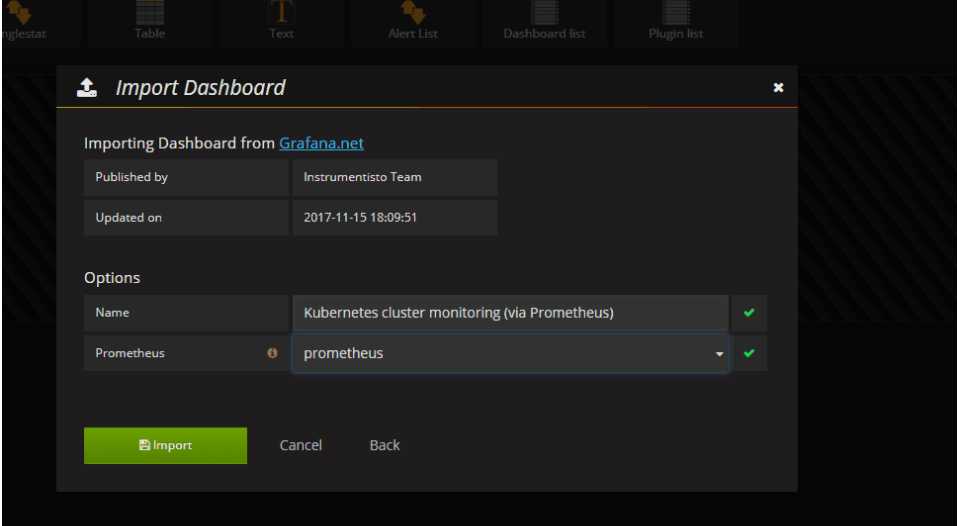
Task: Go Back to previous import step
Action: [384, 445]
